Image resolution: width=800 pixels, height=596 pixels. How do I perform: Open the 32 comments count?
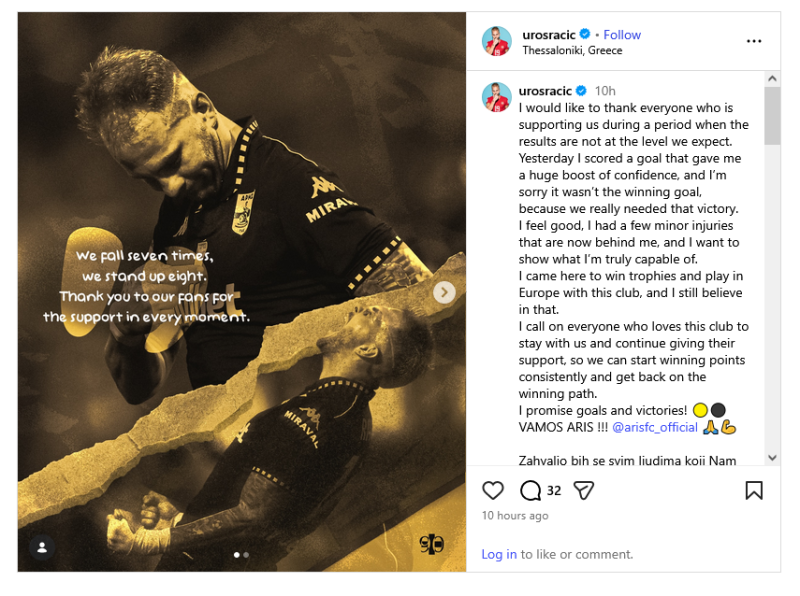coord(554,490)
